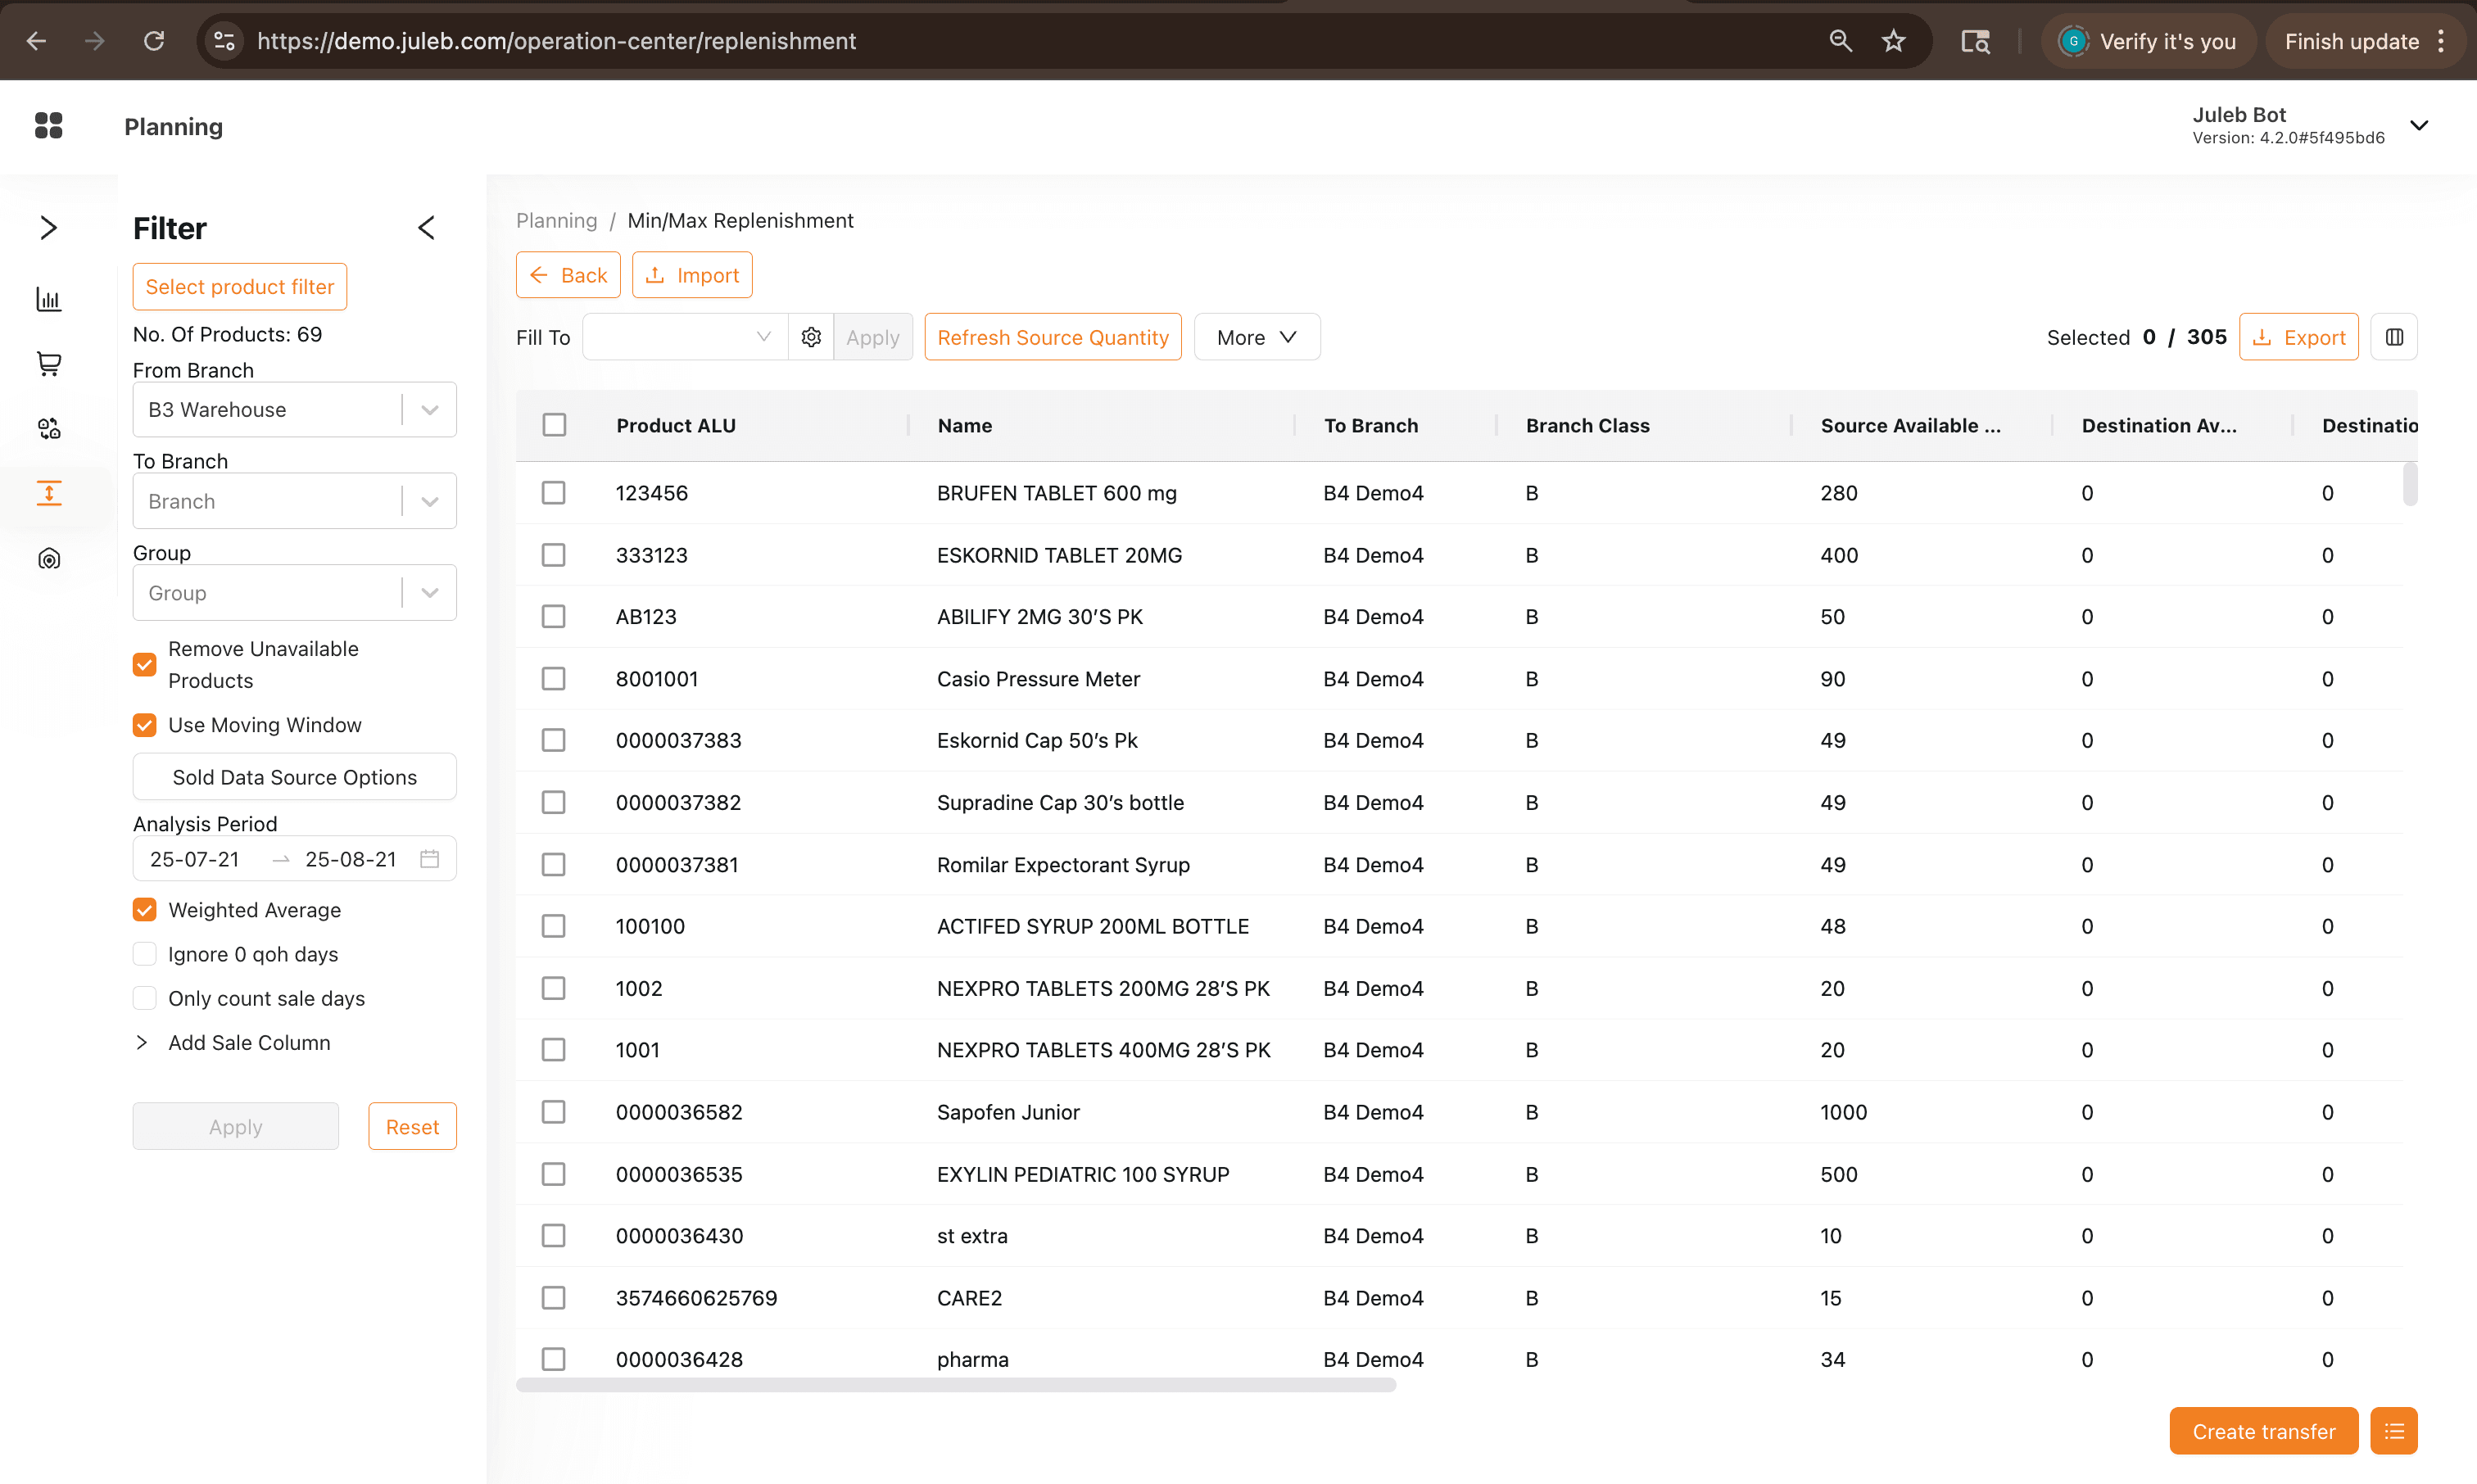Check the EXYLIN PEDIATRIC 100 SYRUP row
The image size is (2477, 1484).
tap(554, 1174)
